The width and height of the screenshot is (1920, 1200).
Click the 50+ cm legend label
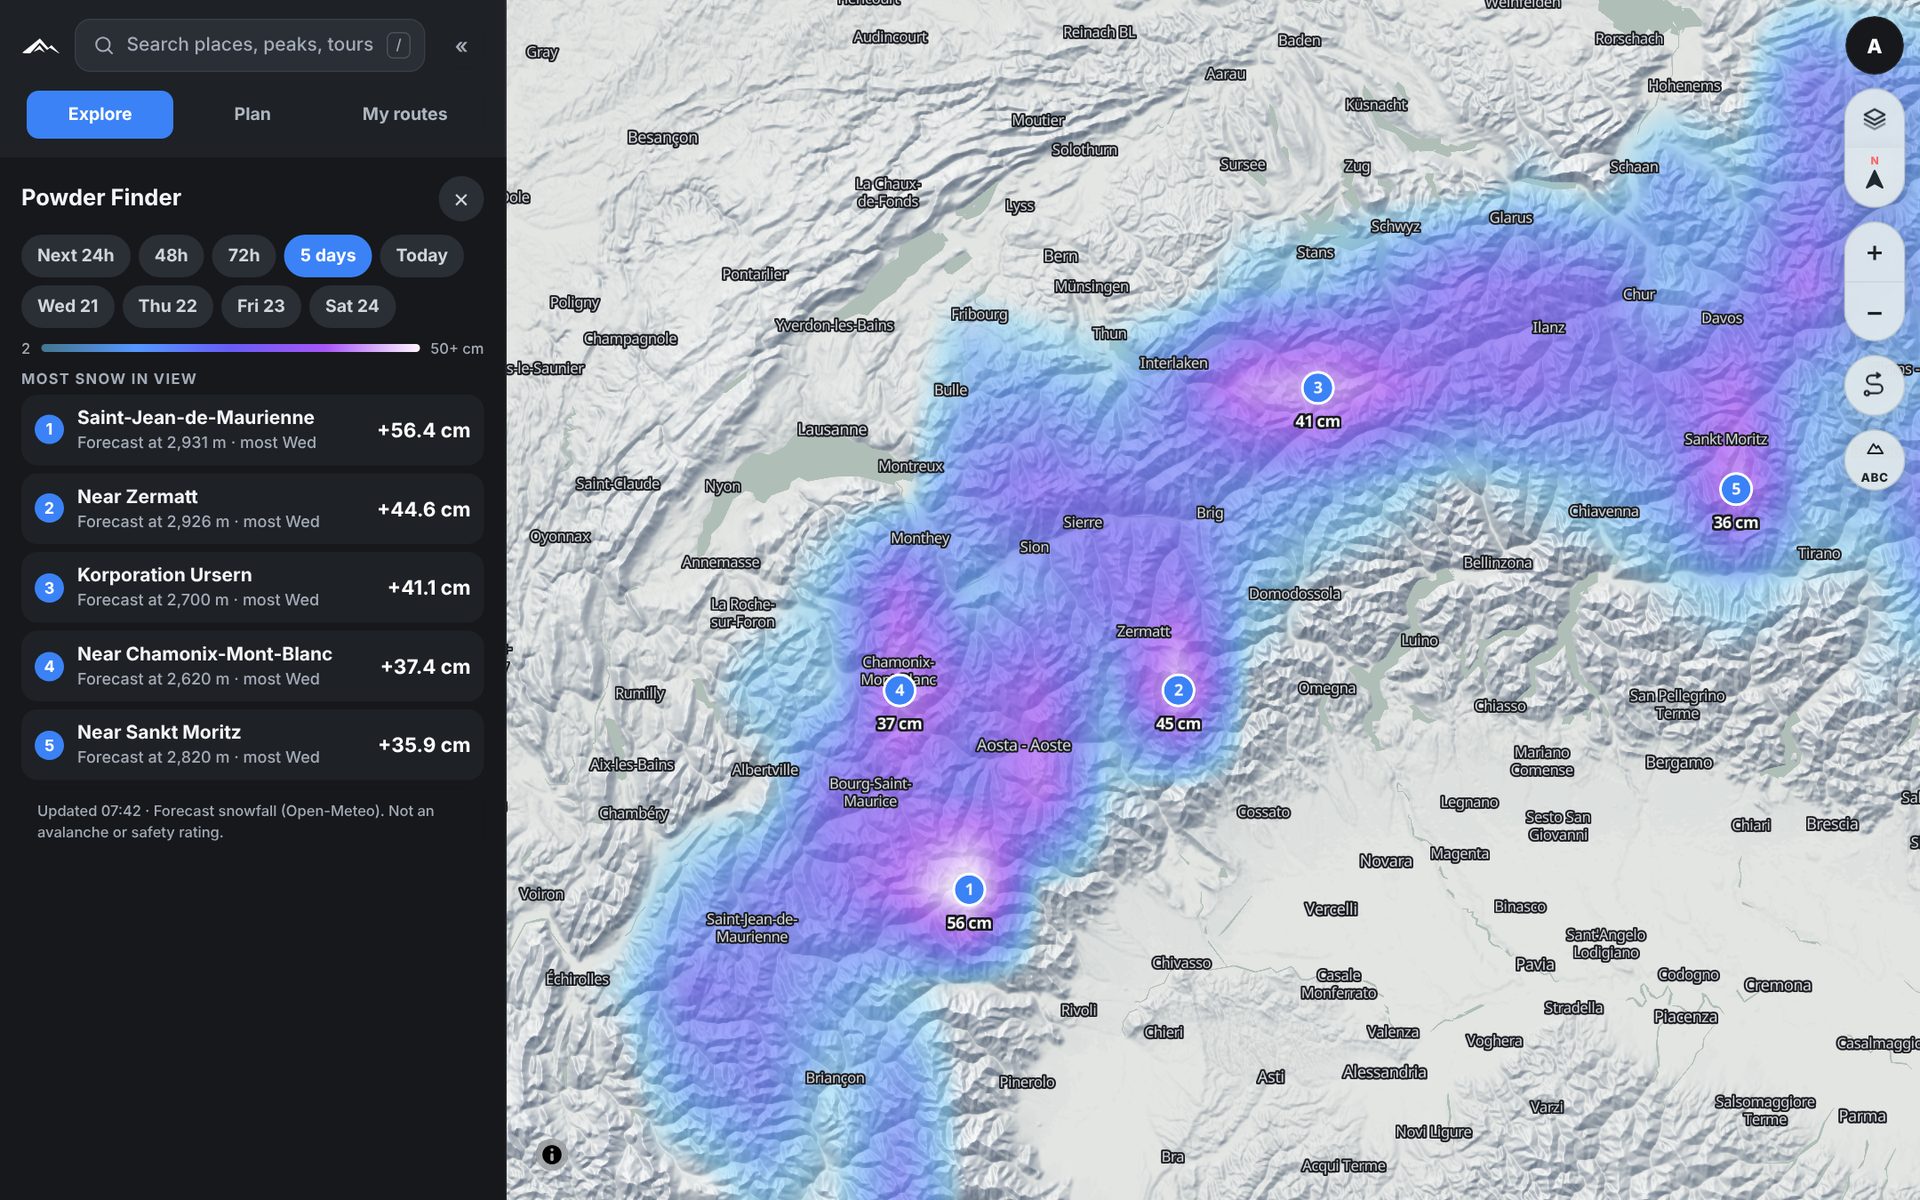(x=457, y=348)
